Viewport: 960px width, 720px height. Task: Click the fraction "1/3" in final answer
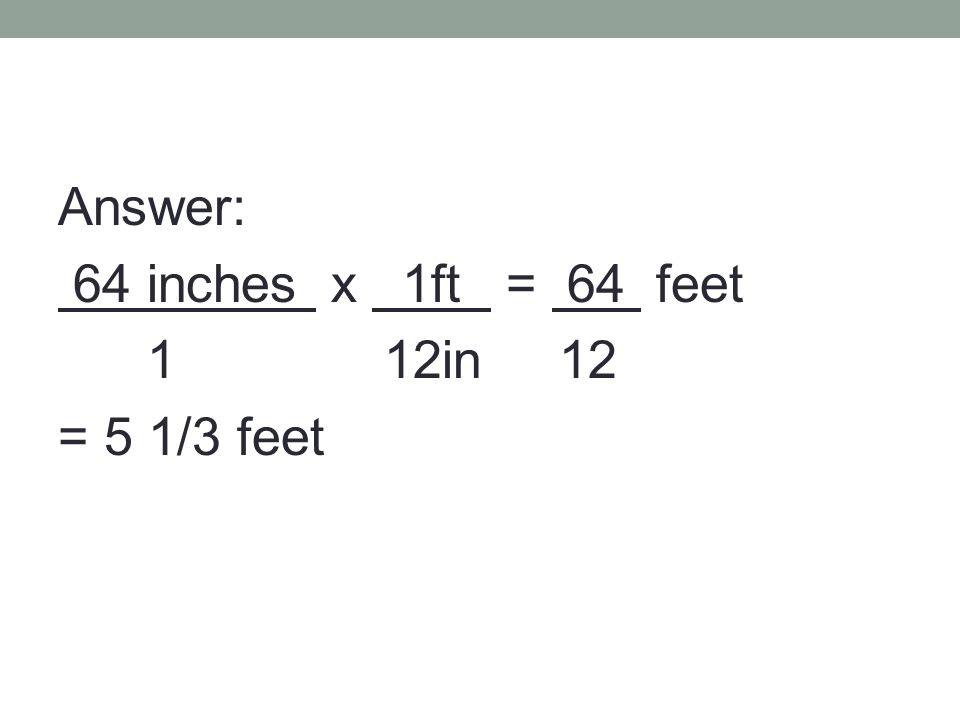coord(185,437)
